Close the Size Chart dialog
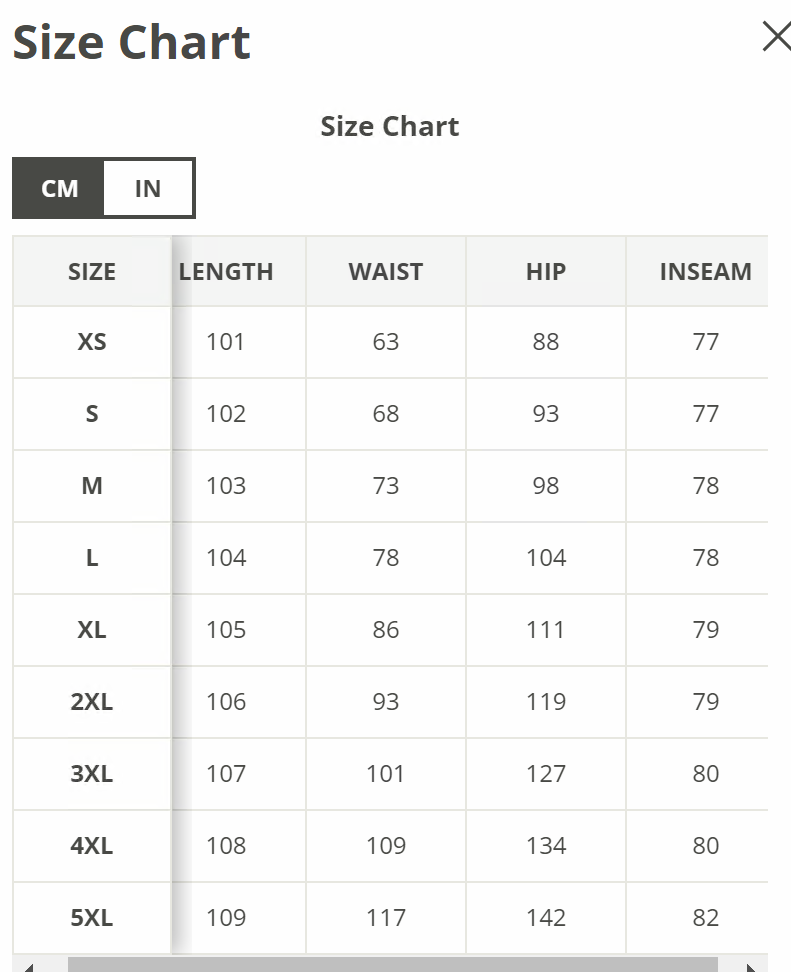The image size is (791, 972). coord(776,37)
